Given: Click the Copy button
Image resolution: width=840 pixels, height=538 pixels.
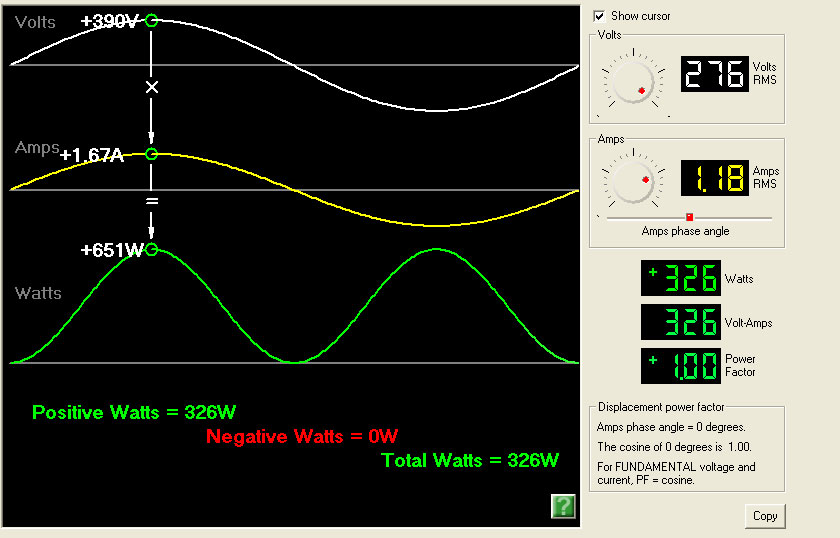Looking at the screenshot, I should tap(765, 516).
